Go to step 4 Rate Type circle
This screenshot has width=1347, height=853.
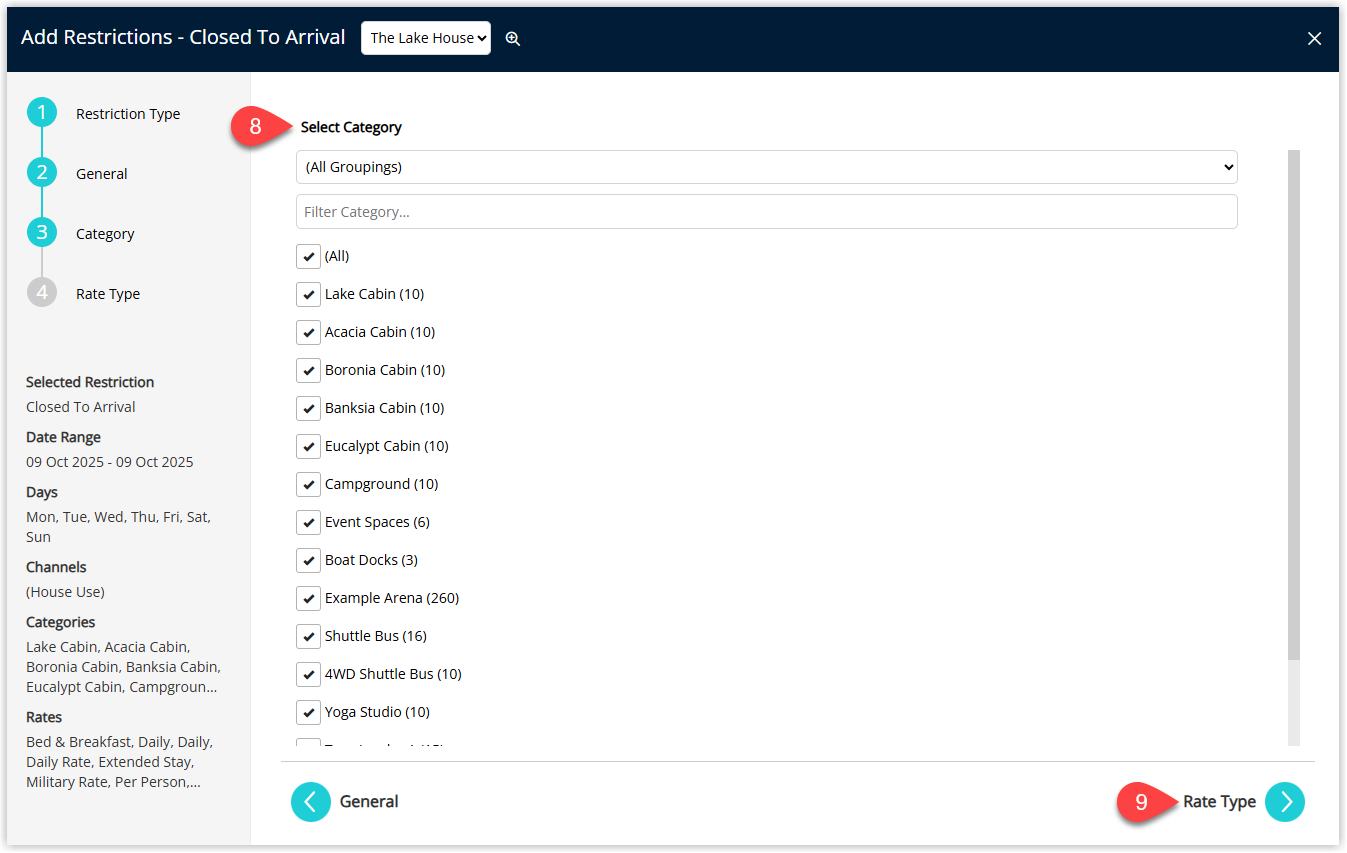(x=42, y=293)
